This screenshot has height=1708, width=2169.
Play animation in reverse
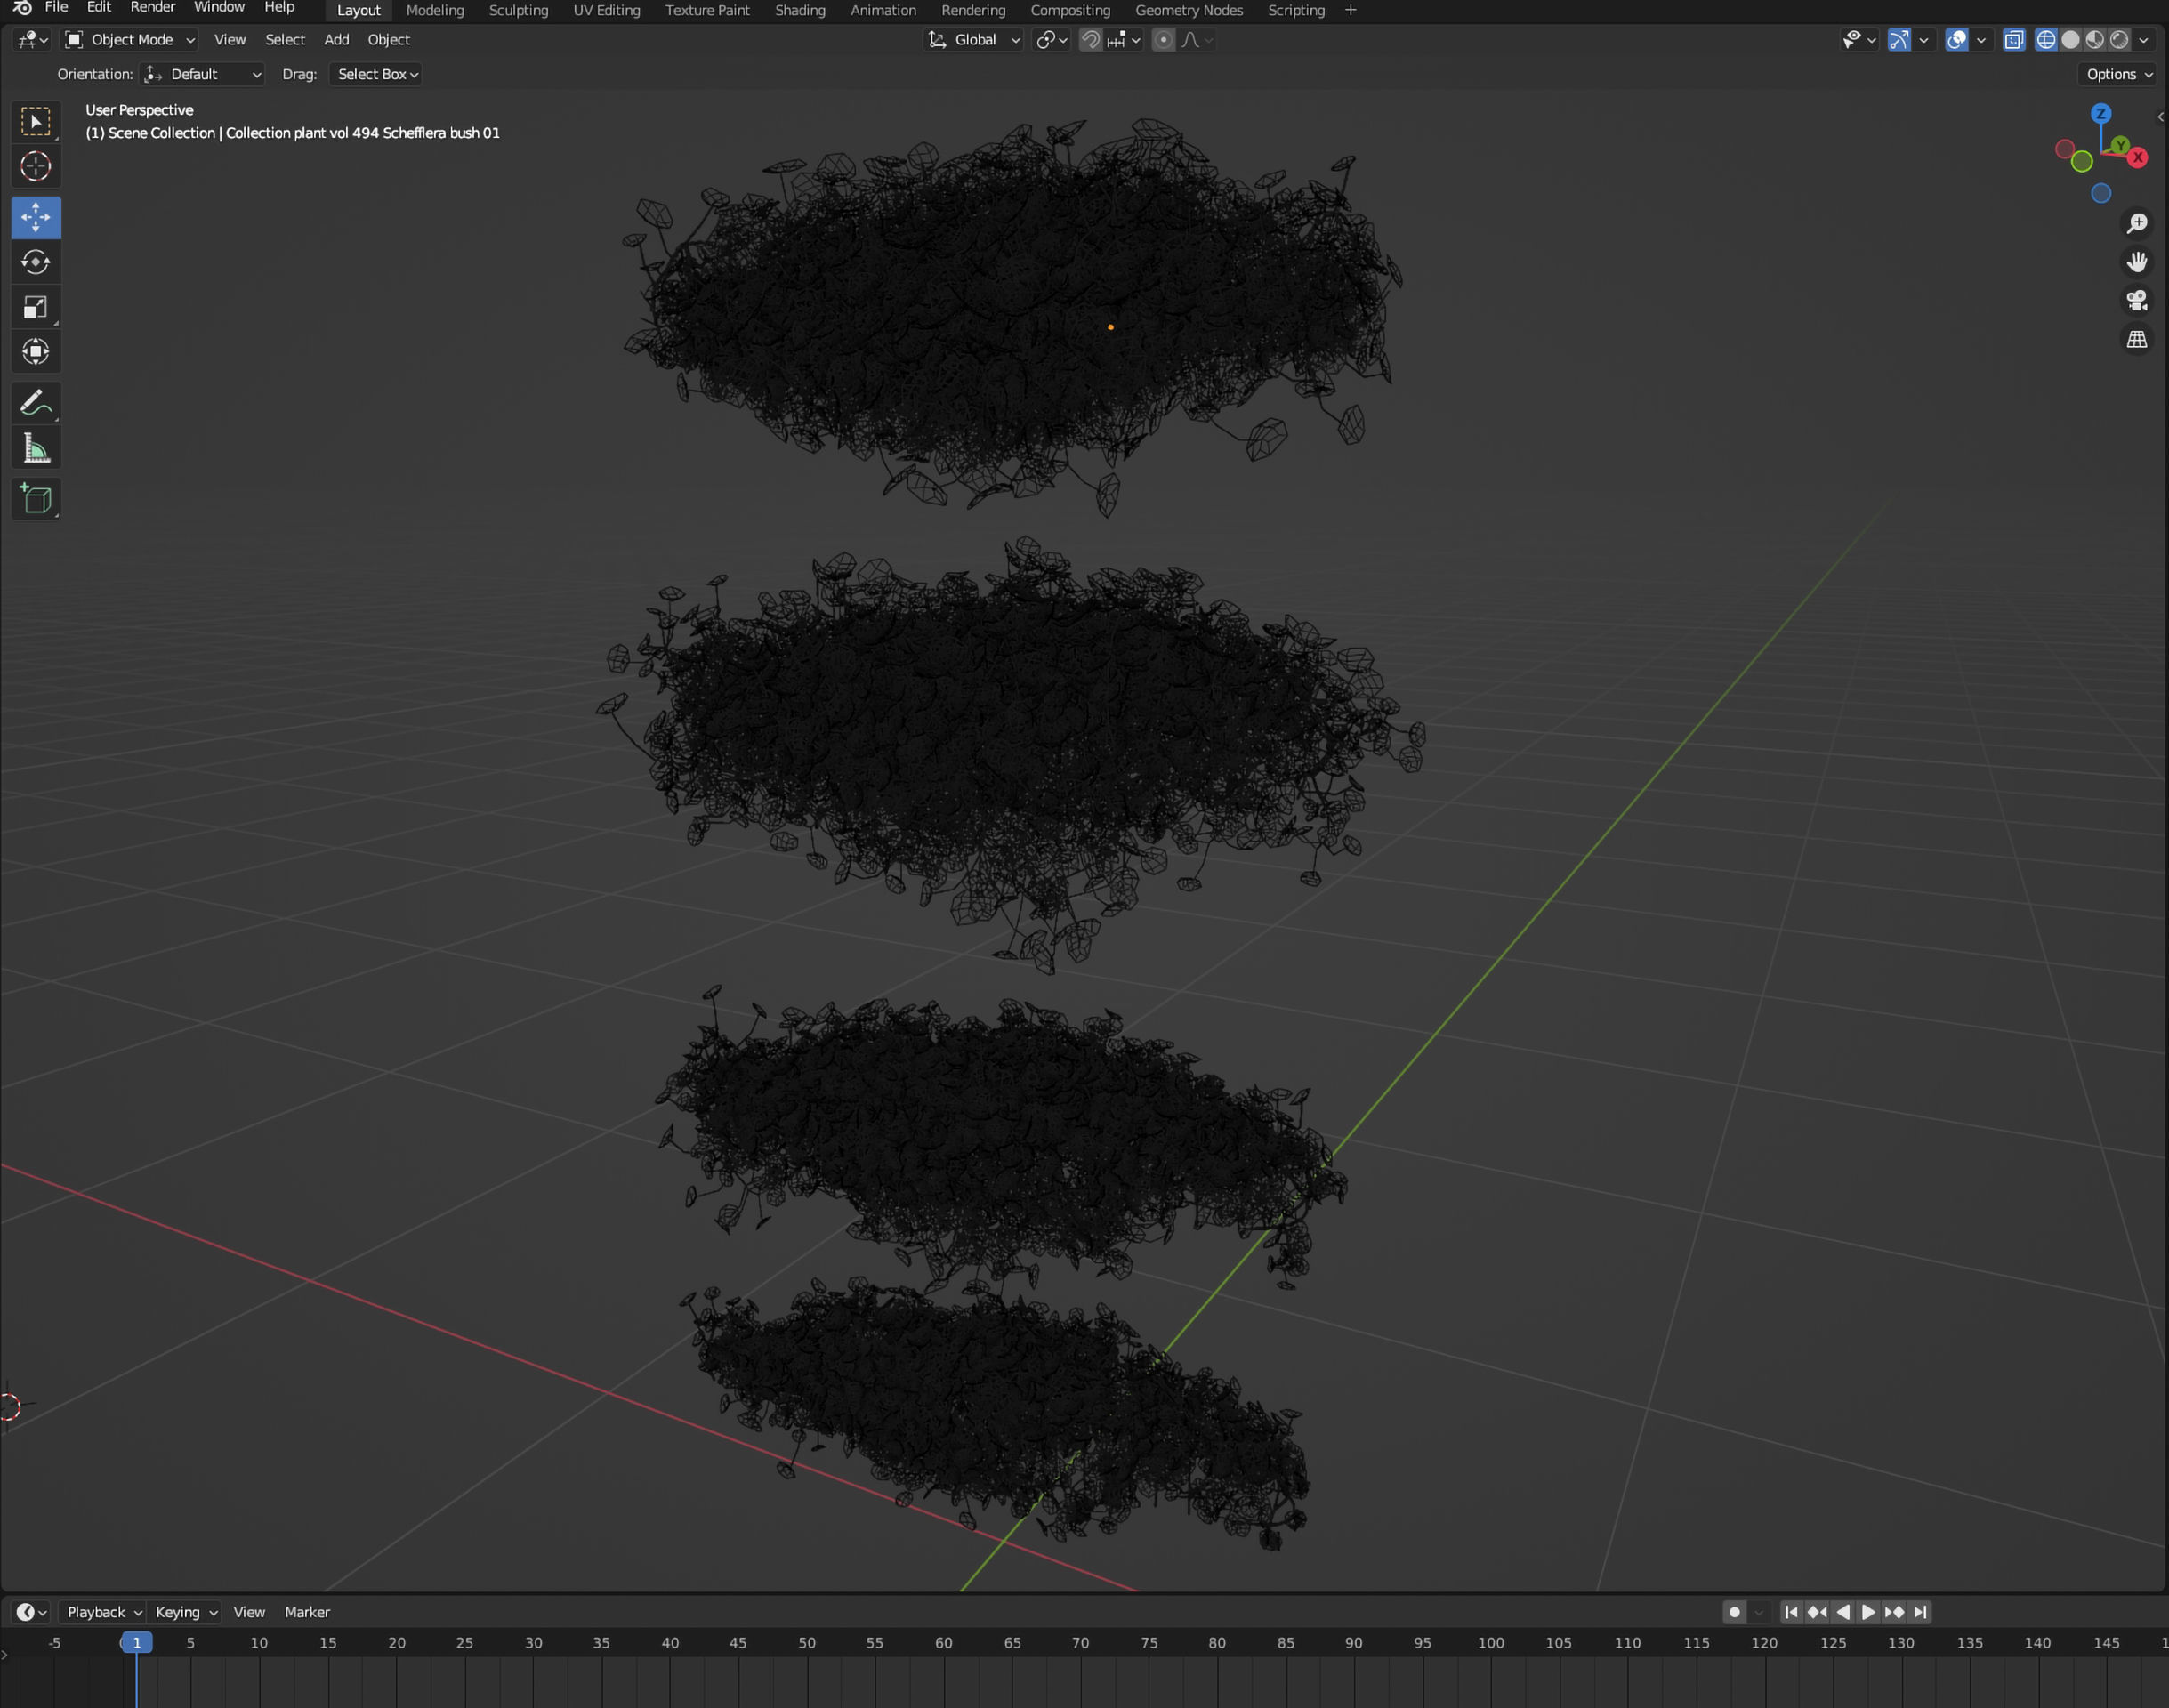point(1843,1612)
